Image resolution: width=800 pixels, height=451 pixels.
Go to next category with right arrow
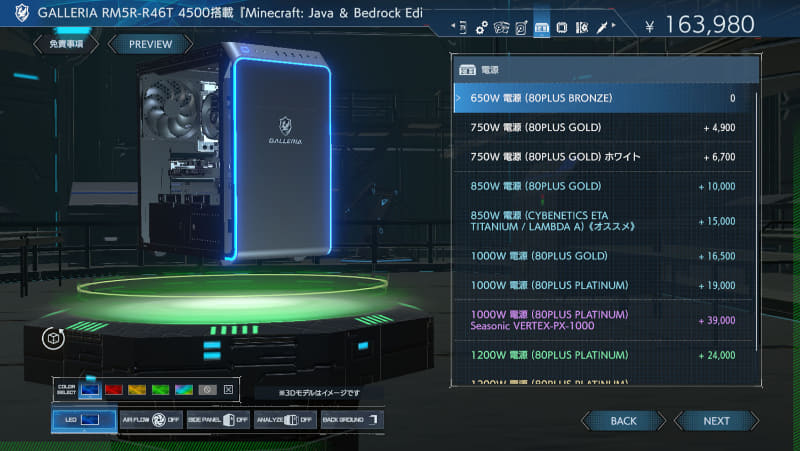click(x=614, y=25)
